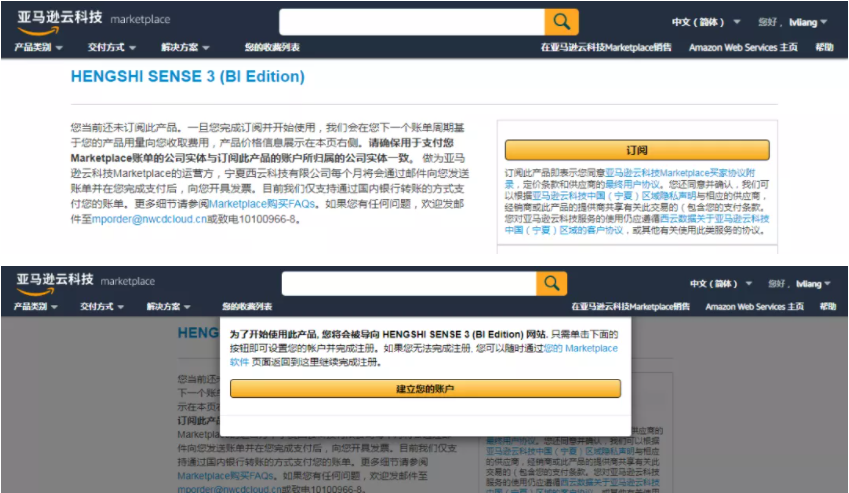Screen dimensions: 849x493
Task: Click 帮助 in top navigation
Action: point(824,48)
